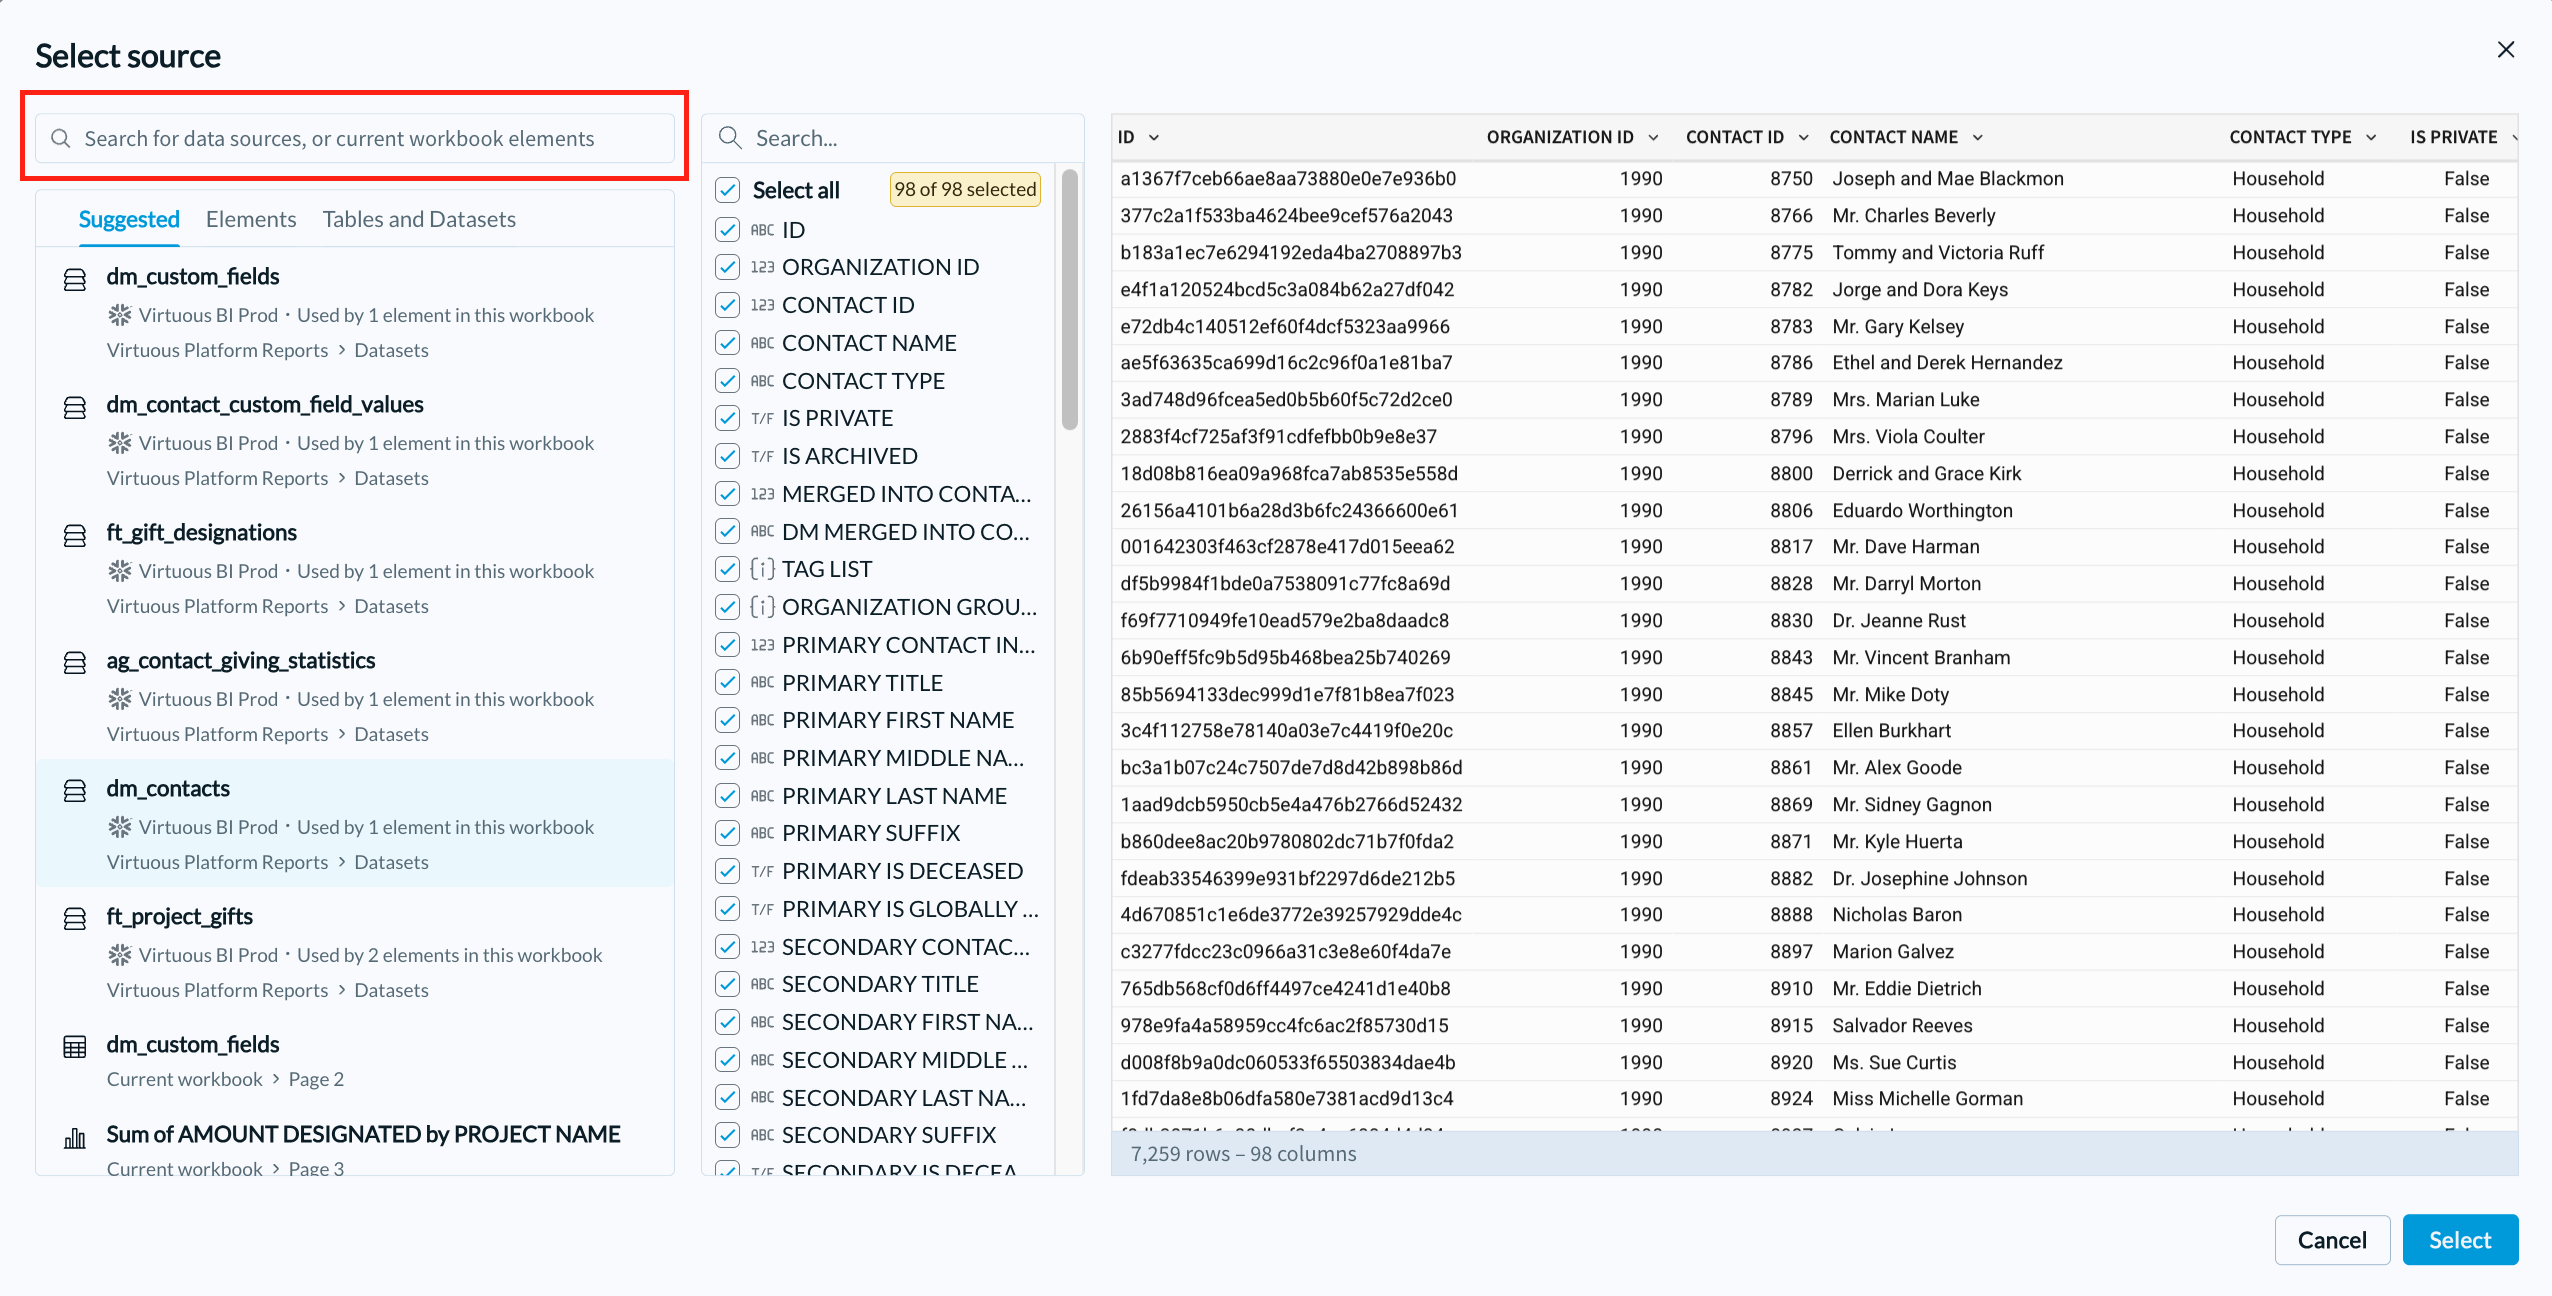Image resolution: width=2552 pixels, height=1296 pixels.
Task: Uncheck the ID column checkbox
Action: [x=727, y=230]
